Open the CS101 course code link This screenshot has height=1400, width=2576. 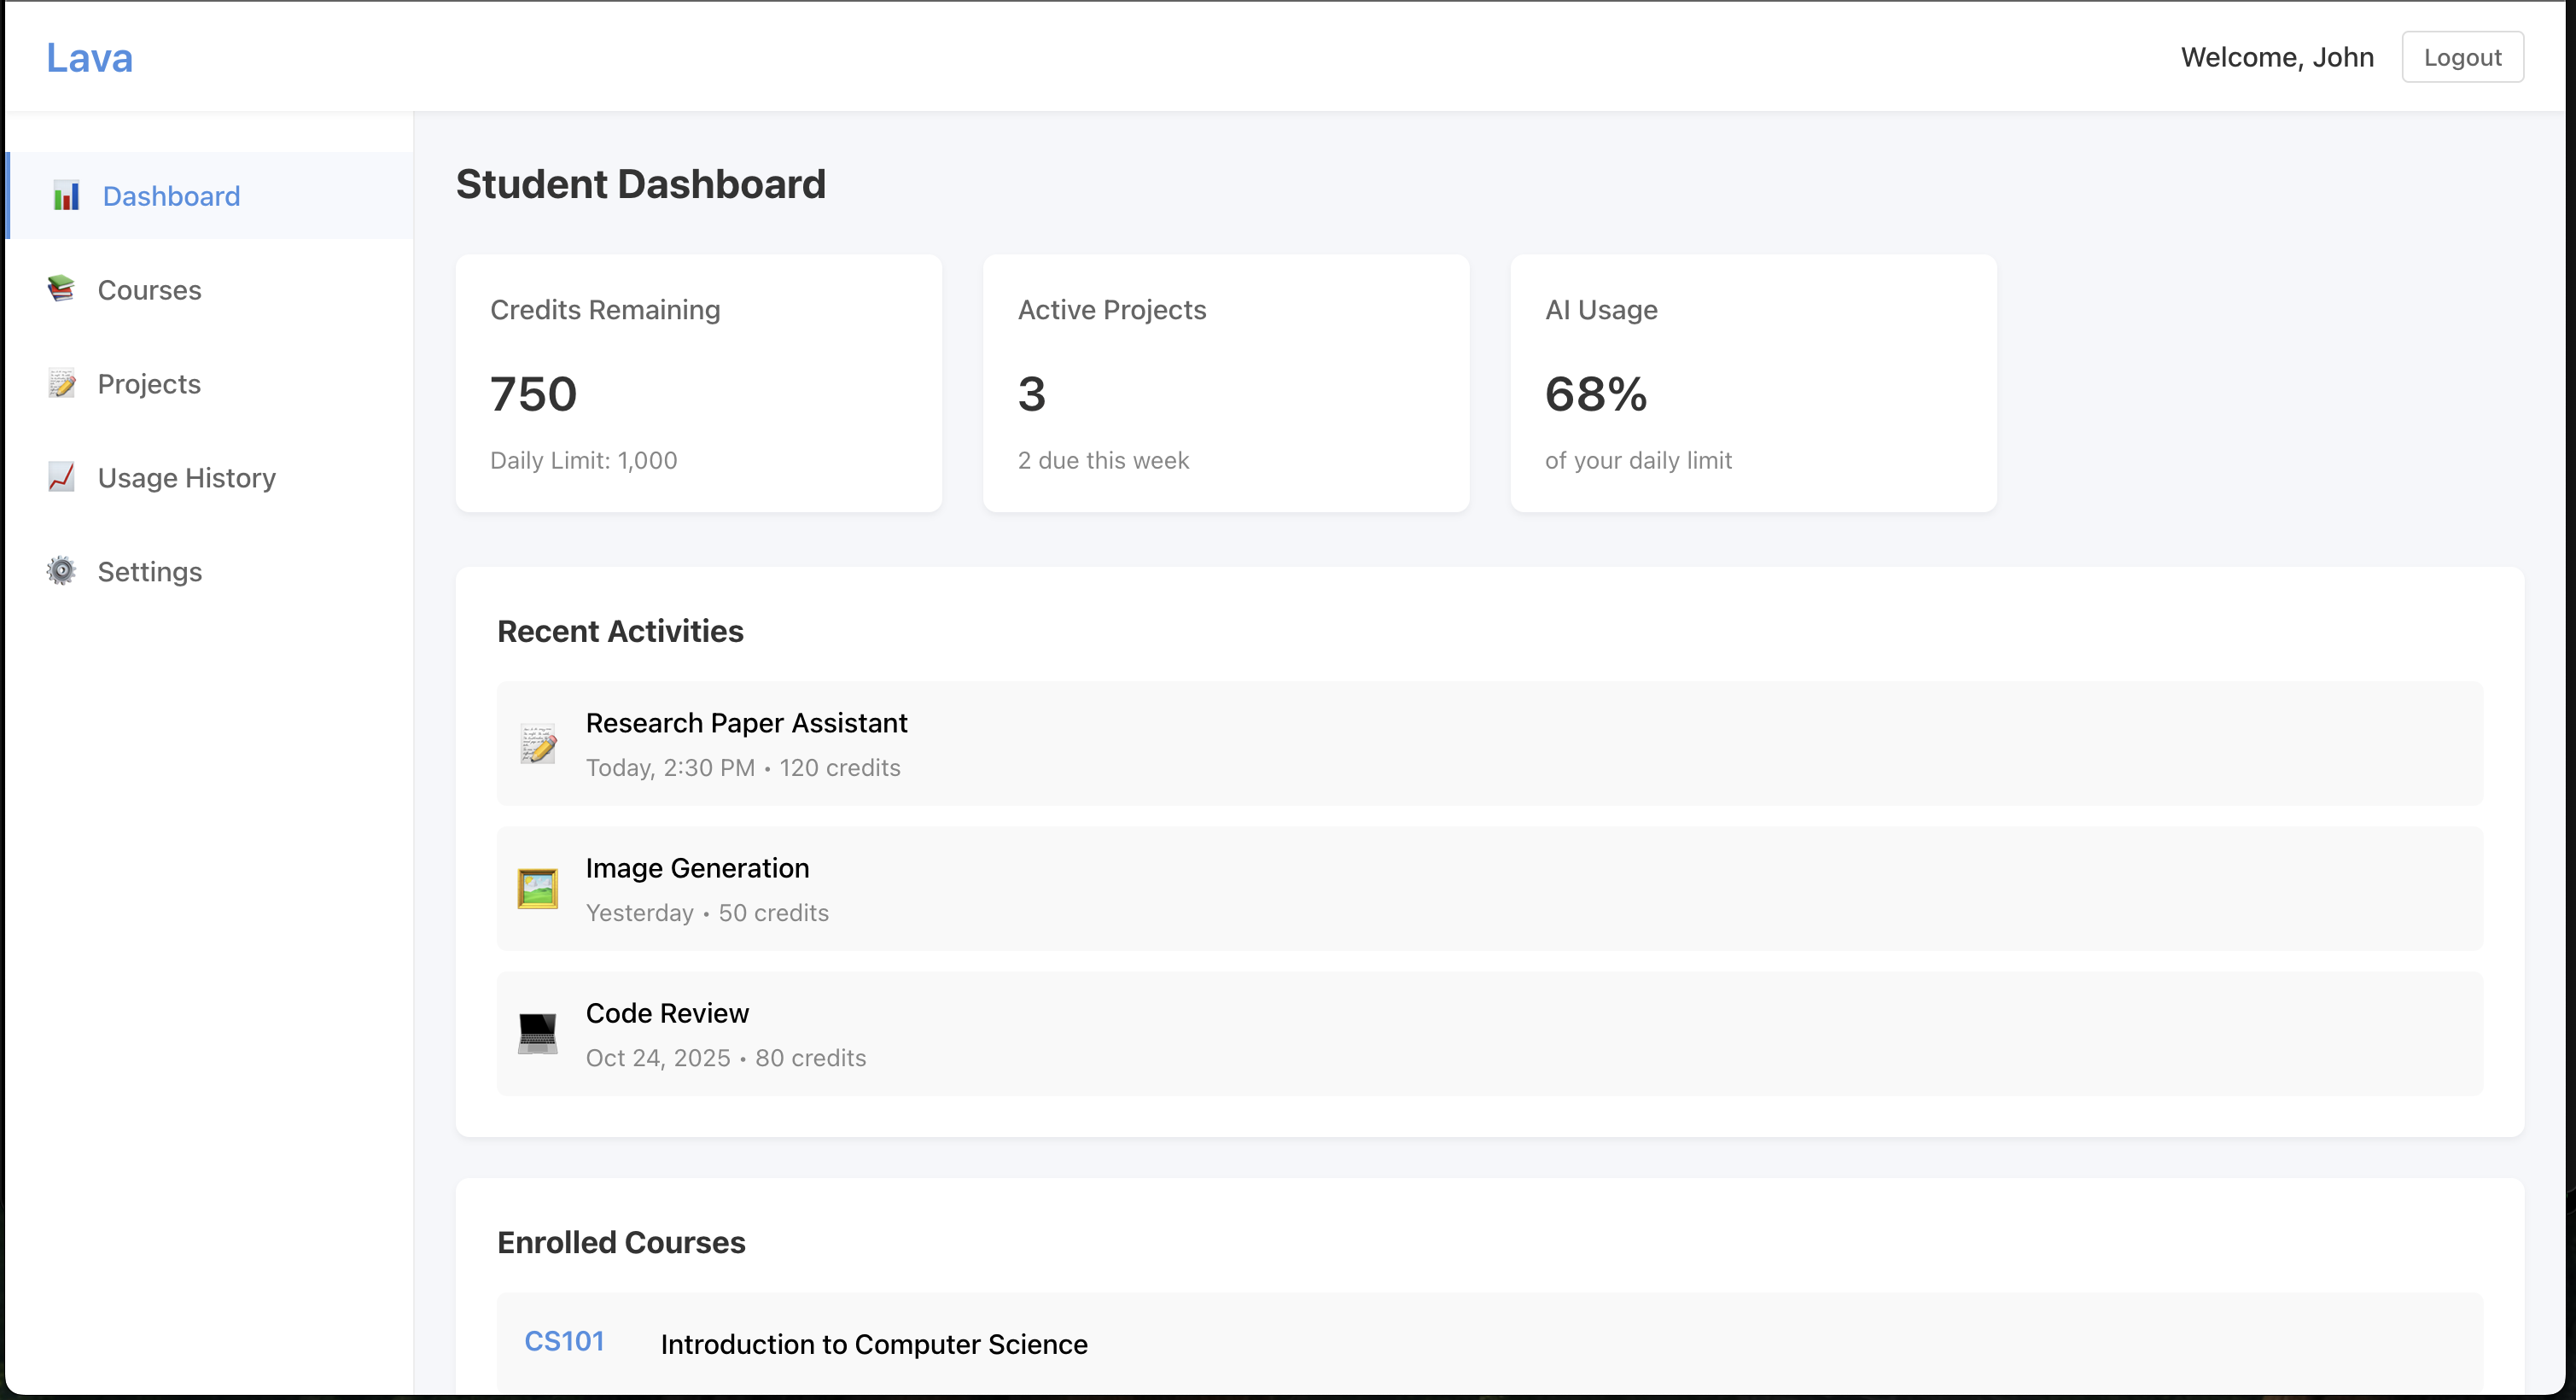(564, 1341)
